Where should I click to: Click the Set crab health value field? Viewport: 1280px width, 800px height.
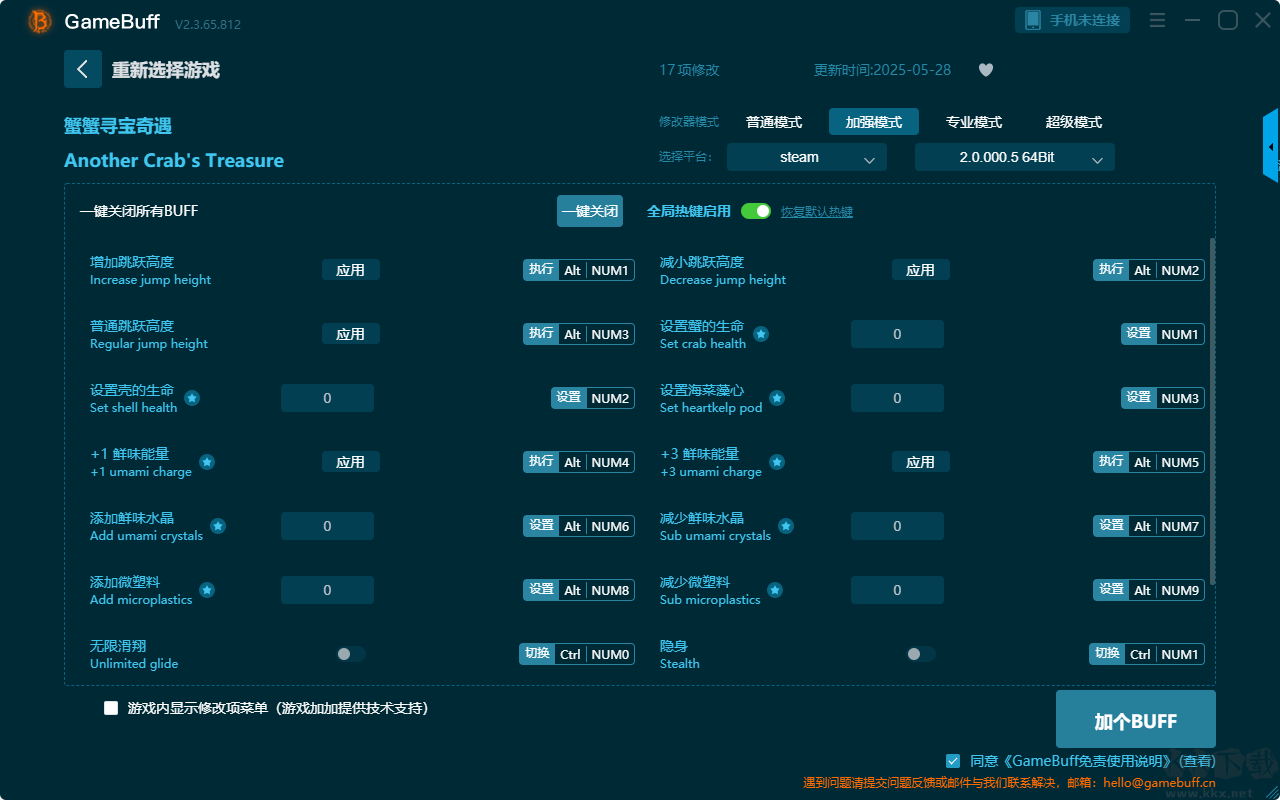click(897, 334)
